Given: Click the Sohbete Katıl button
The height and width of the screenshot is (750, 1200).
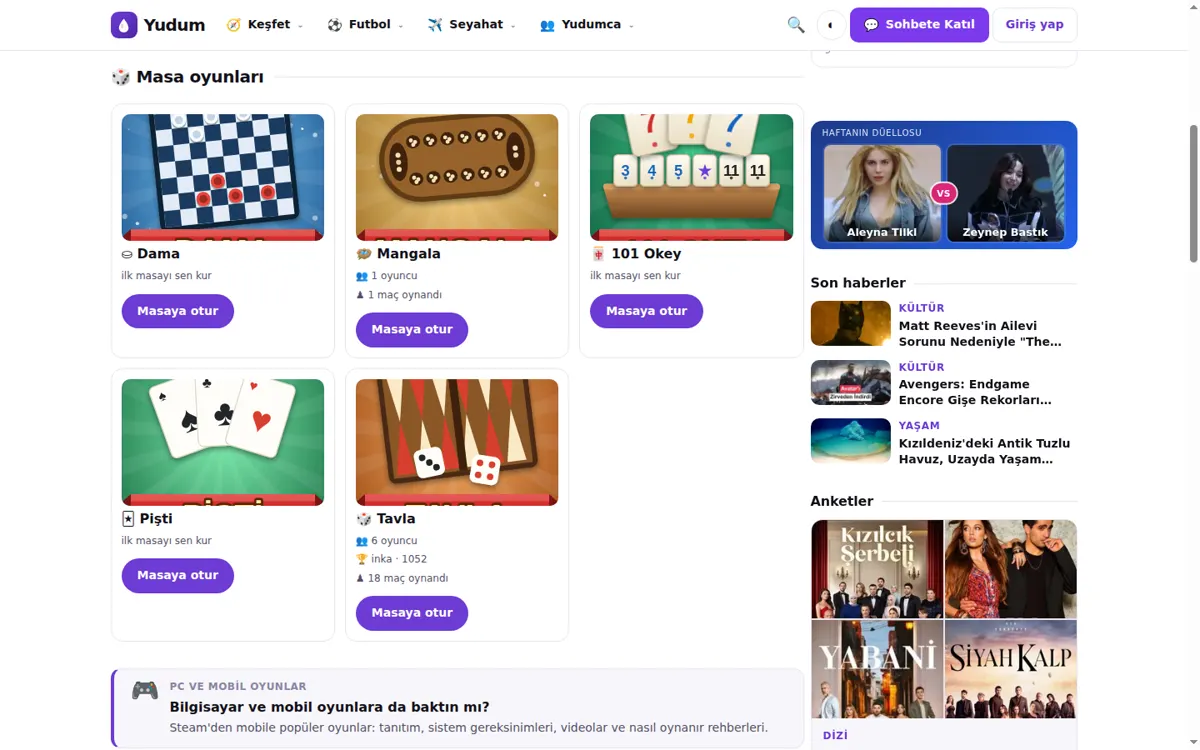Looking at the screenshot, I should pyautogui.click(x=919, y=25).
